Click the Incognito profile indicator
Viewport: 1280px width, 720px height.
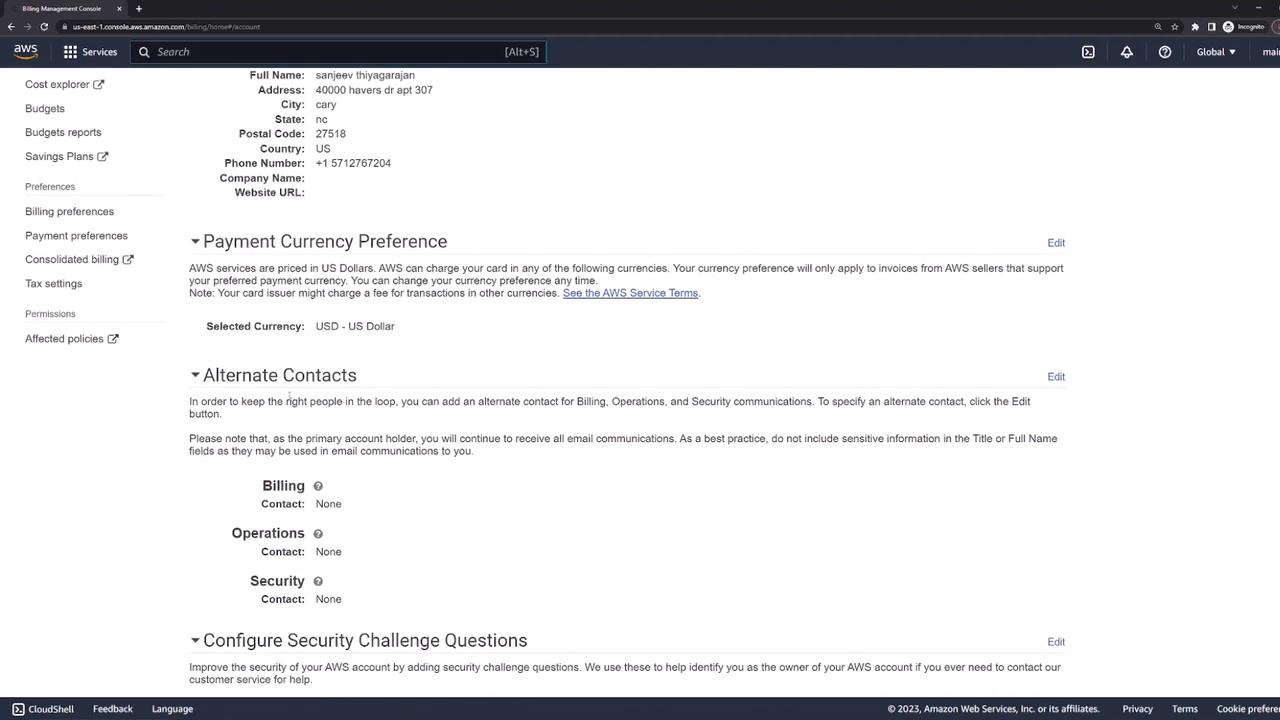point(1244,27)
